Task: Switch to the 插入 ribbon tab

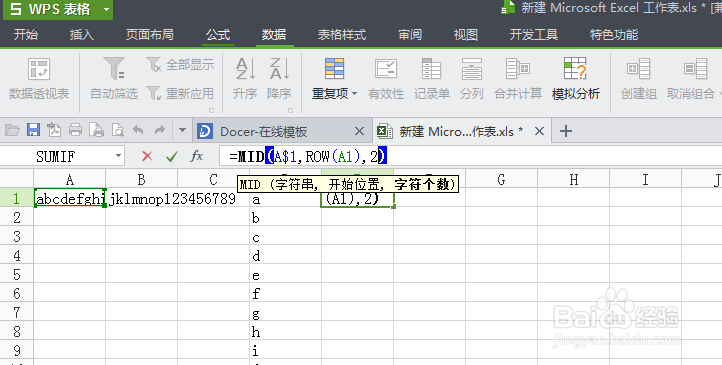Action: 82,35
